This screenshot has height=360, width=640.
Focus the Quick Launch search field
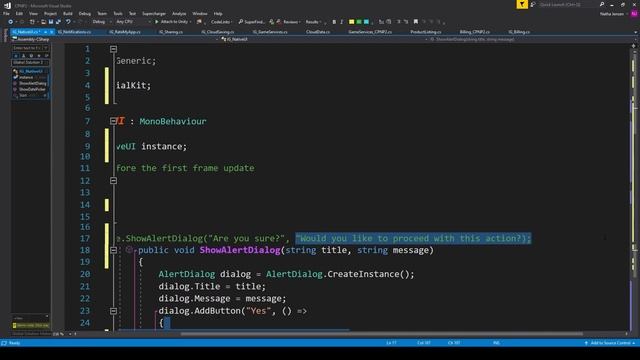click(x=567, y=4)
